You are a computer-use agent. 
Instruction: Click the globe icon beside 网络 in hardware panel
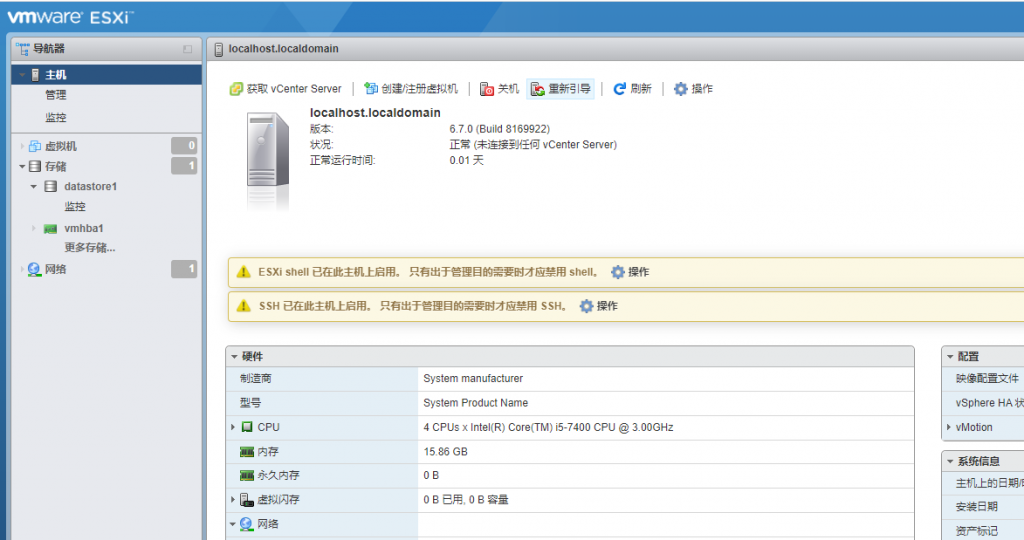click(246, 524)
